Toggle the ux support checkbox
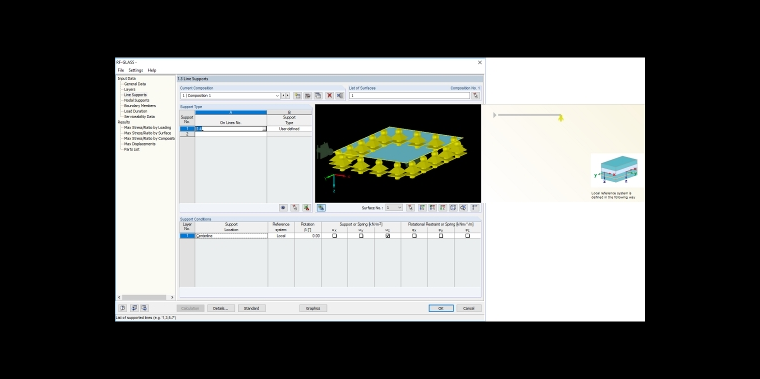 tap(334, 236)
